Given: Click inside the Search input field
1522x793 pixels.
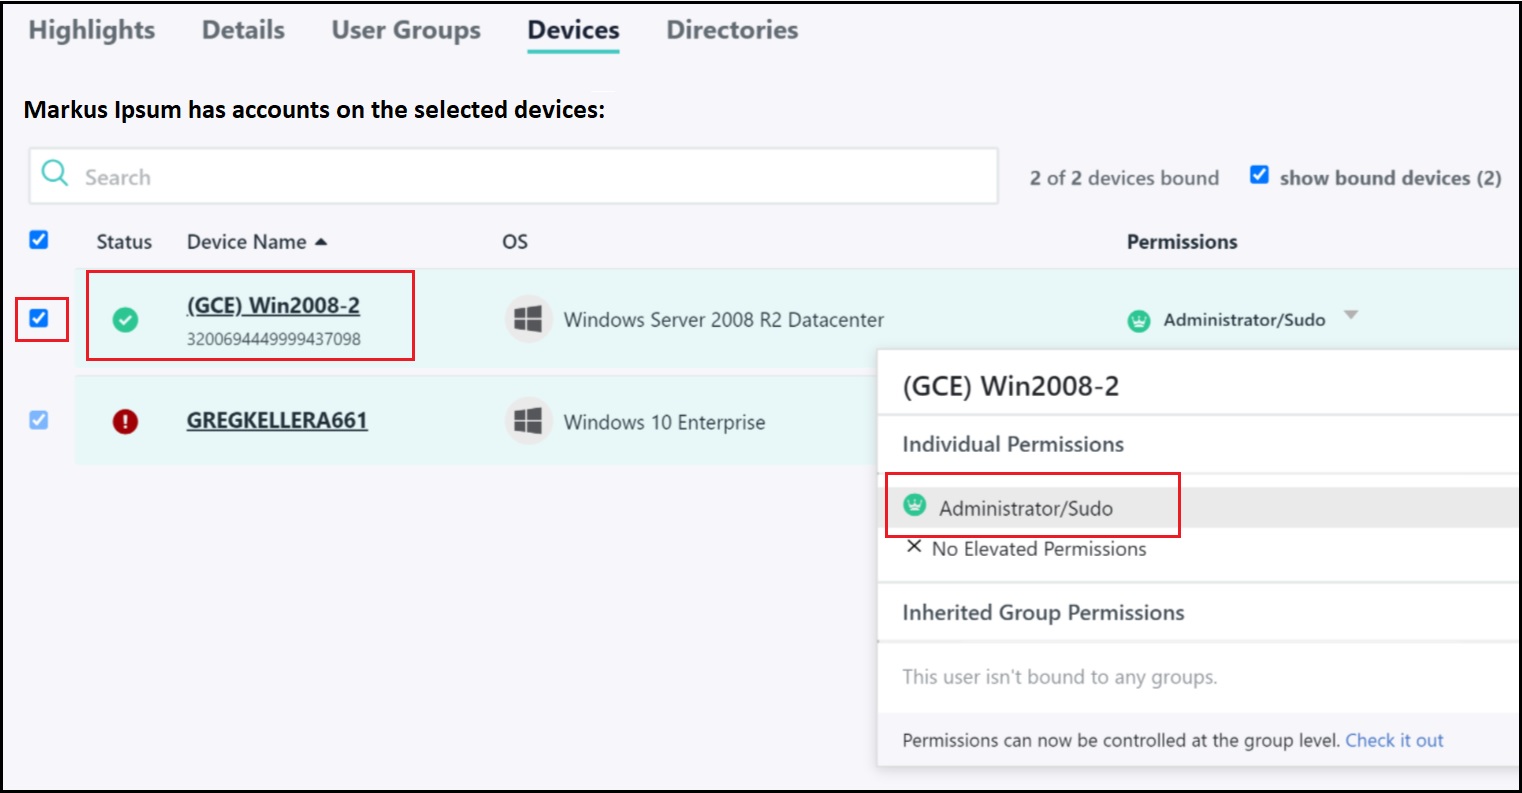Looking at the screenshot, I should point(400,176).
